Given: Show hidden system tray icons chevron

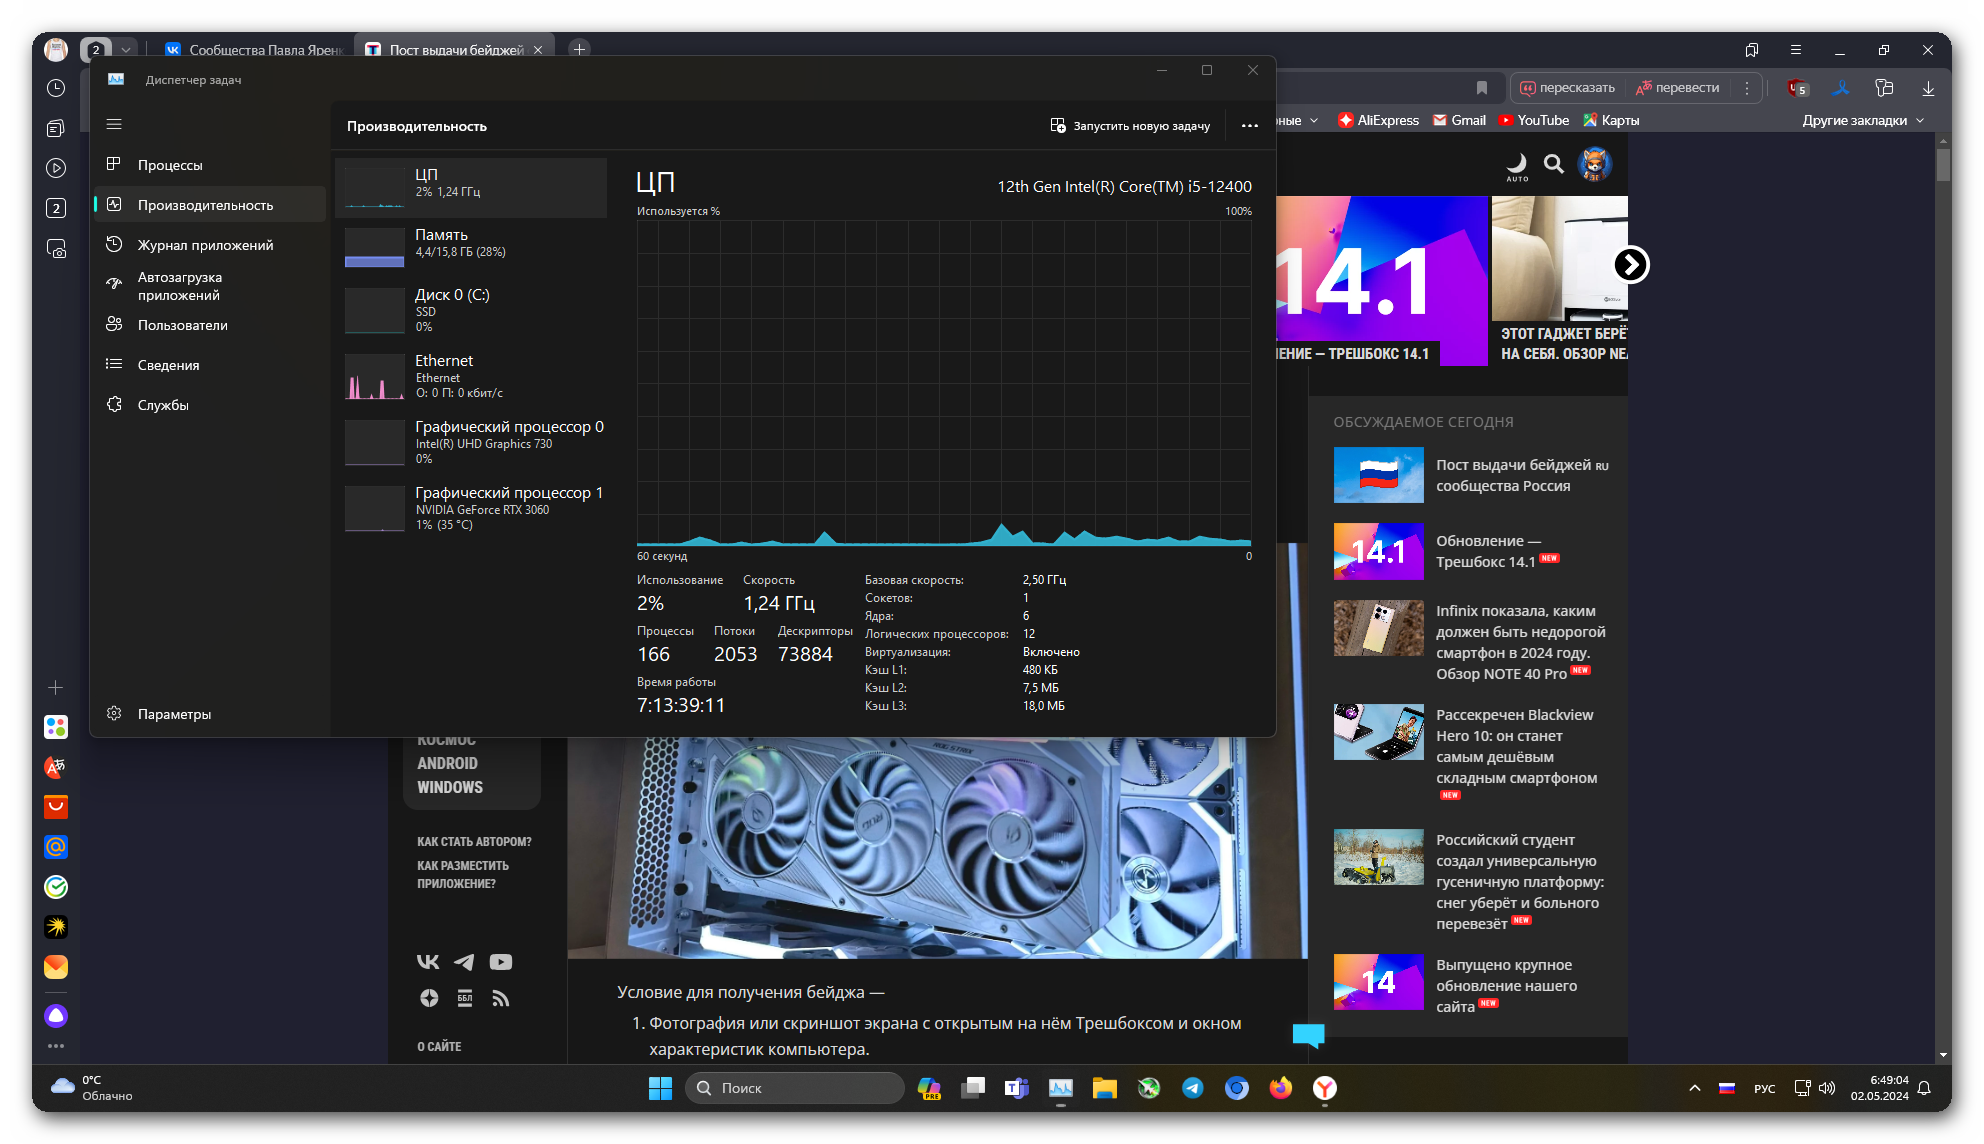Looking at the screenshot, I should pyautogui.click(x=1694, y=1088).
